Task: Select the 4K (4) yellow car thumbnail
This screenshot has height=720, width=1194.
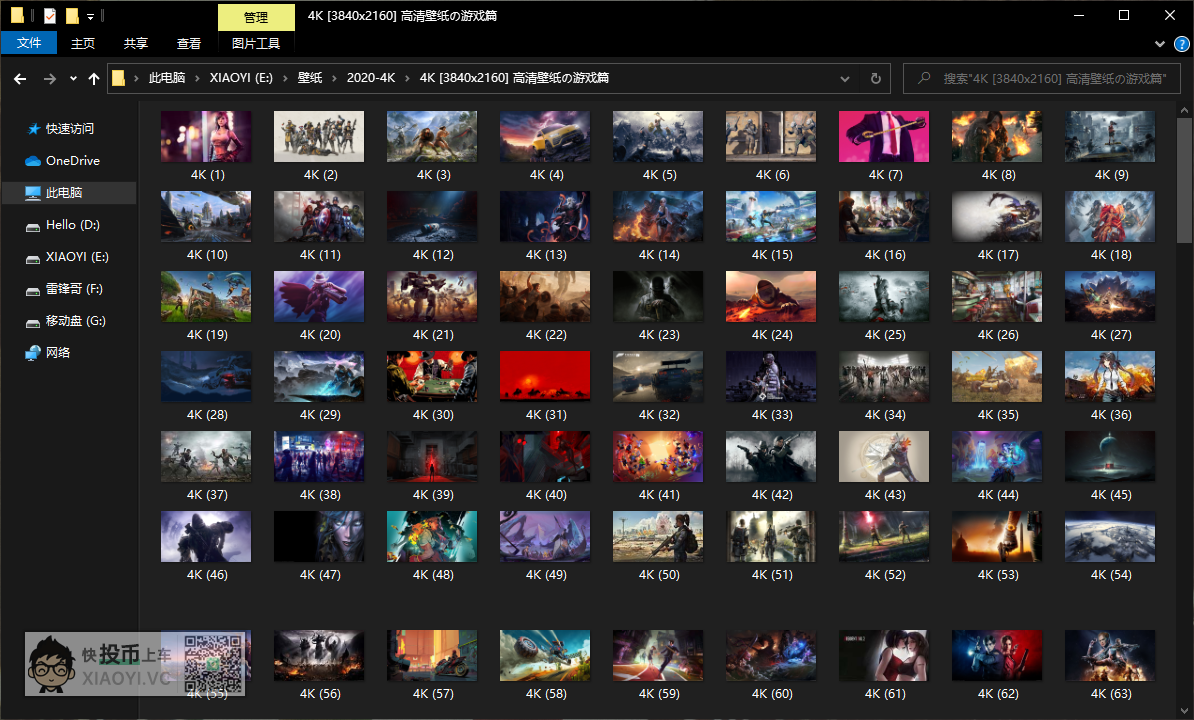Action: tap(545, 137)
